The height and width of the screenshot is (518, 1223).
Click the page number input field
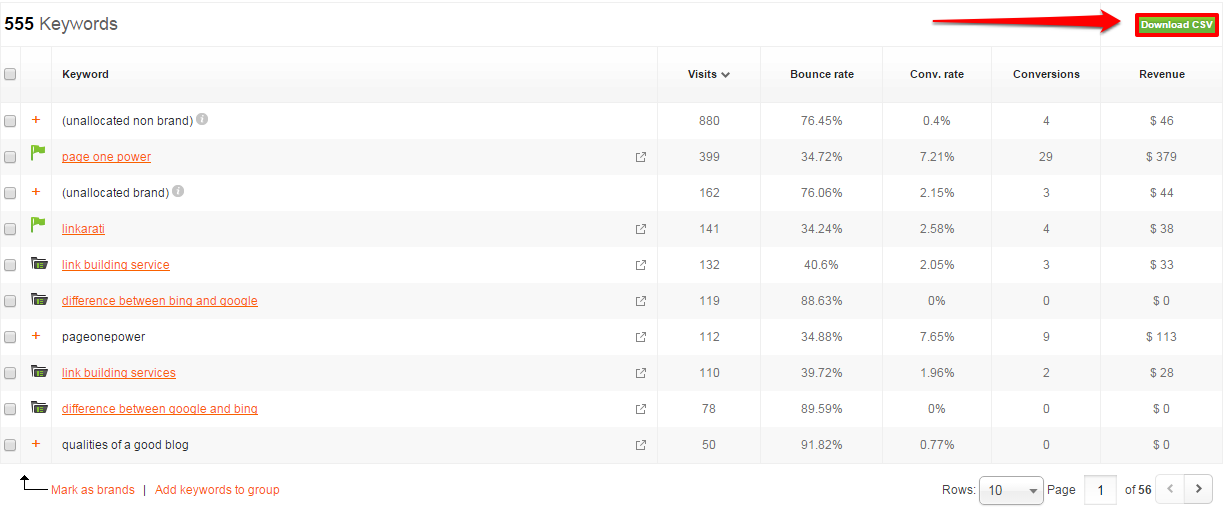click(1101, 490)
